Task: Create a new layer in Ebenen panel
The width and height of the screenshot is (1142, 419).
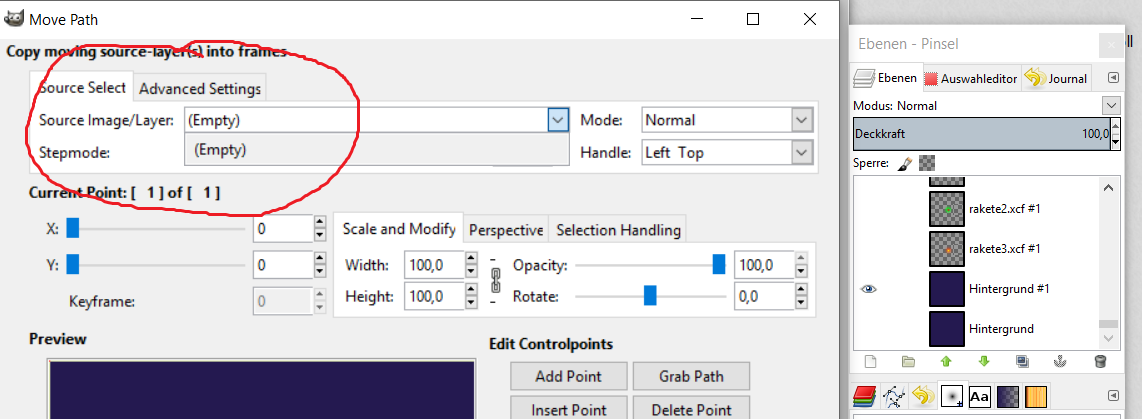Action: 869,361
